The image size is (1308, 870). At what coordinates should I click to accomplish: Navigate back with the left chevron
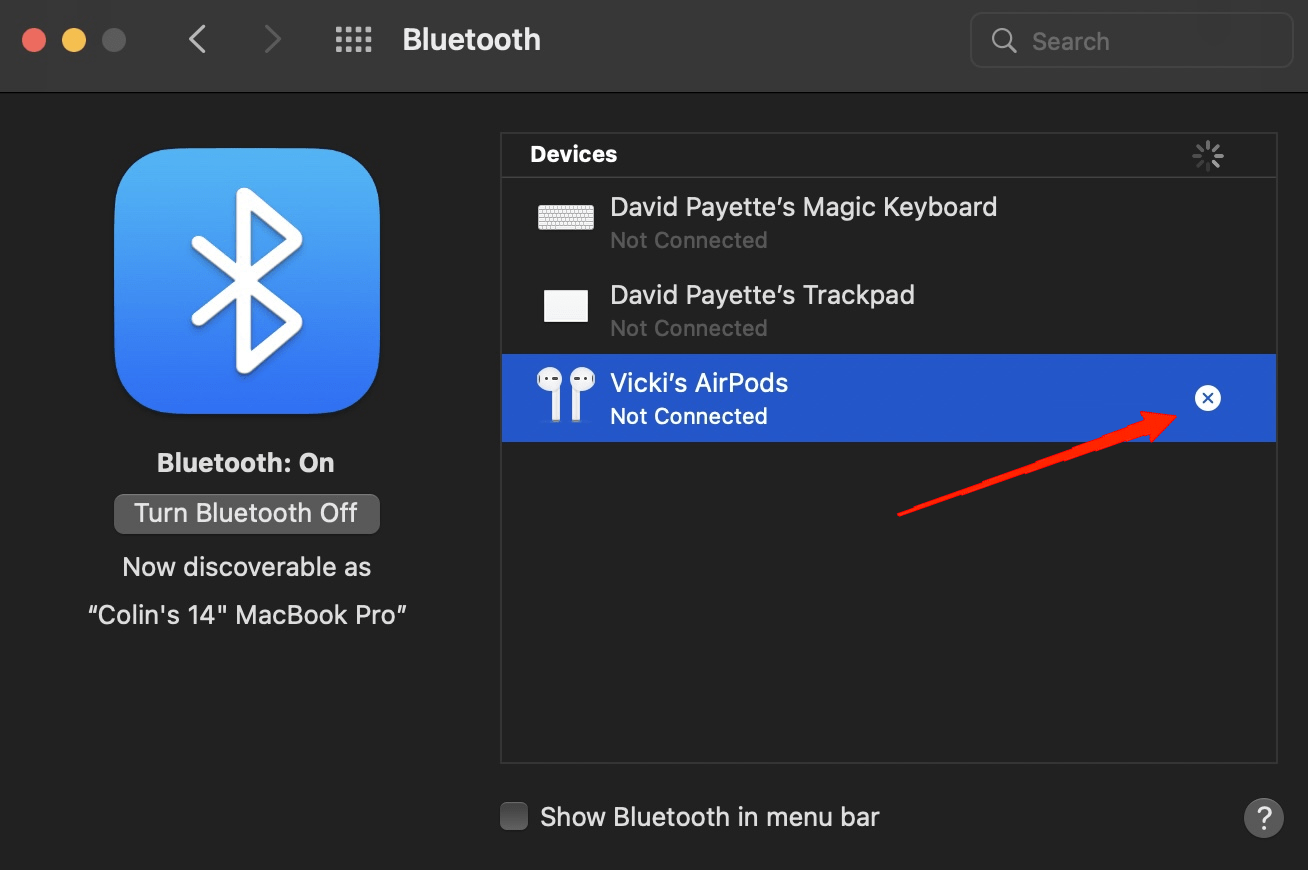point(197,39)
